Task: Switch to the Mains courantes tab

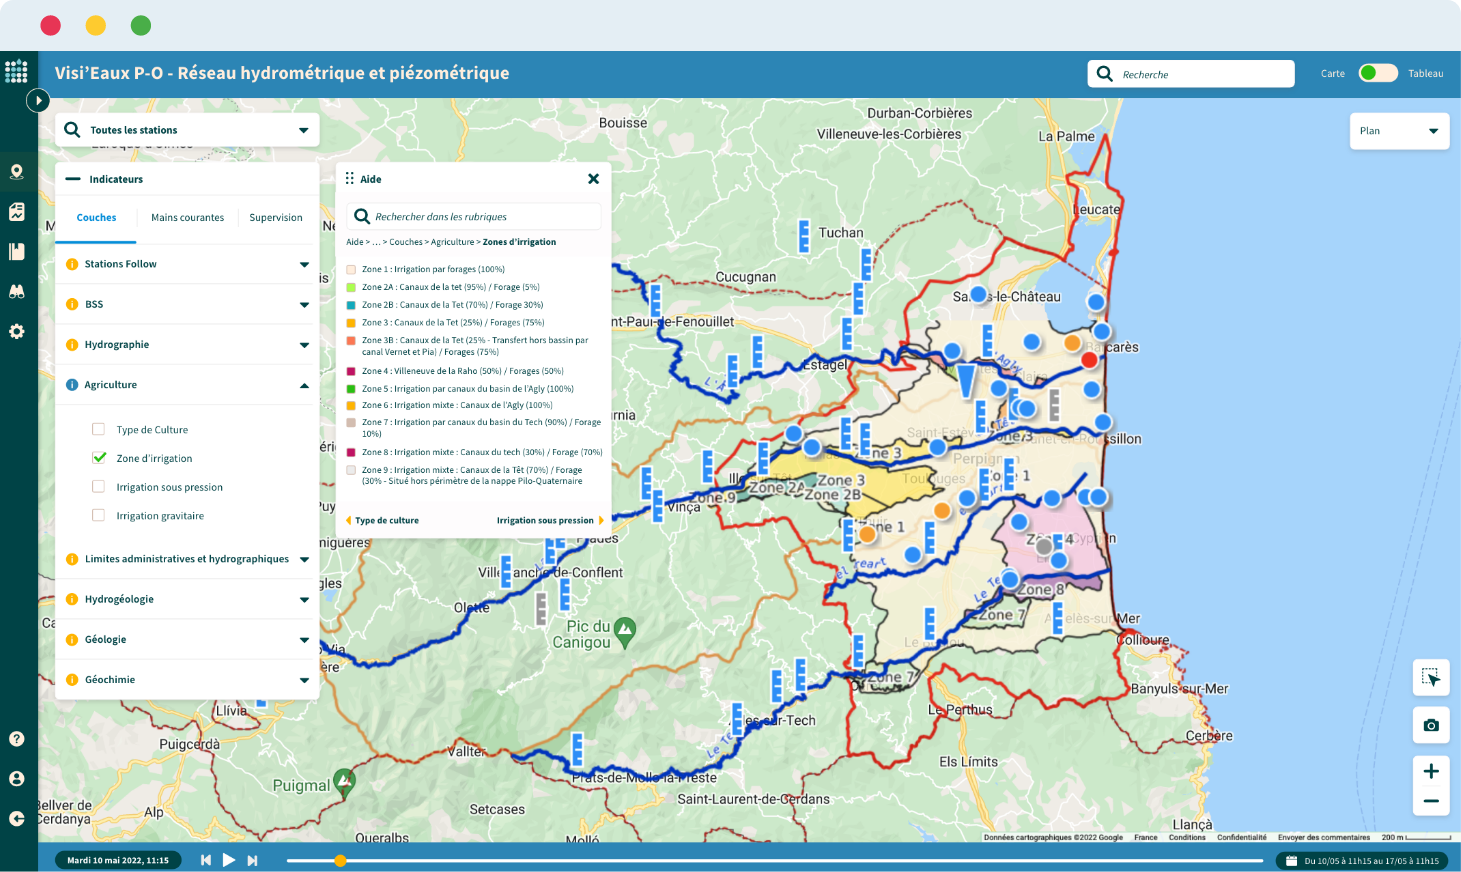Action: (x=187, y=218)
